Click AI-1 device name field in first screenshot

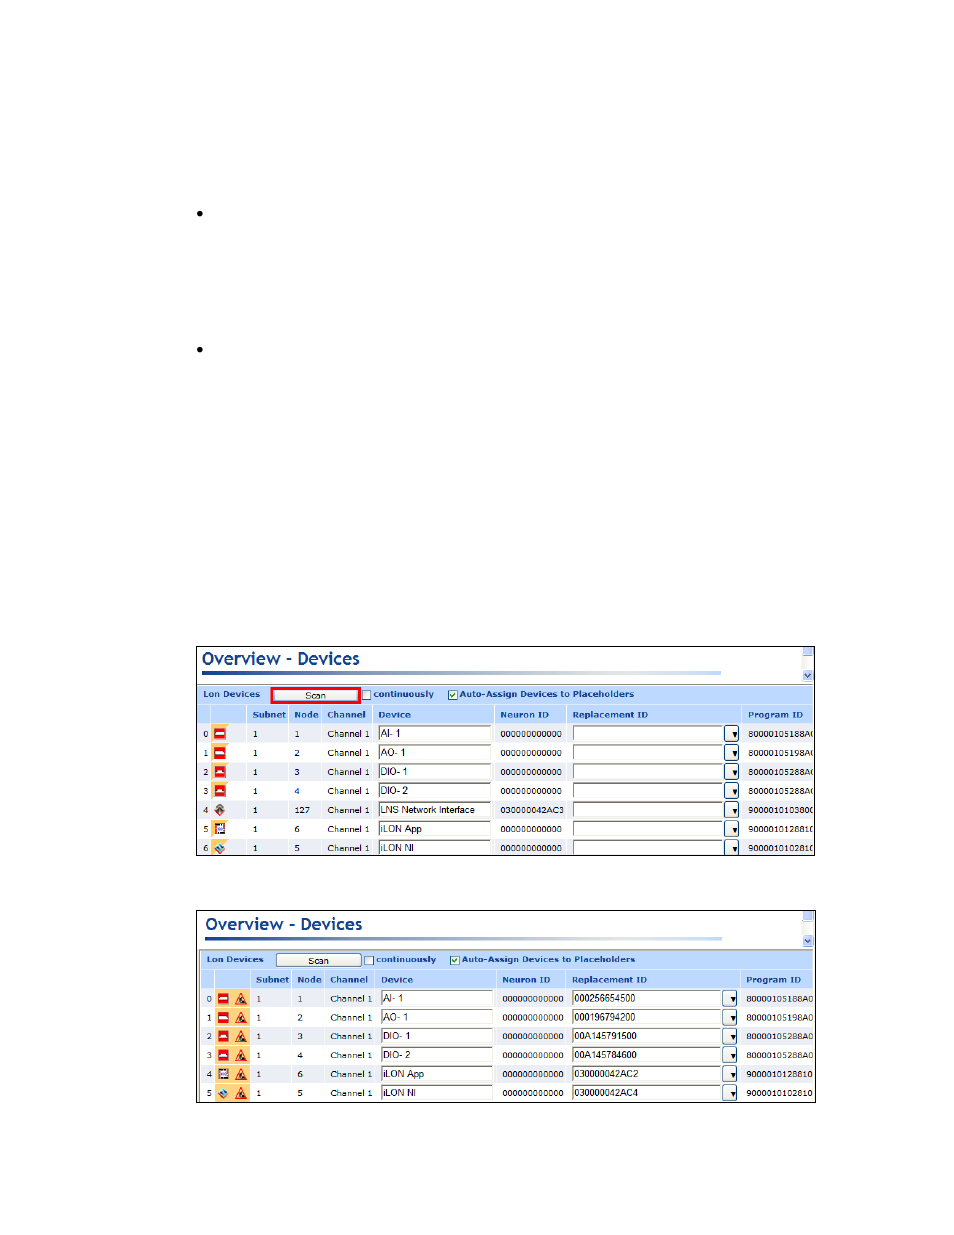click(x=434, y=734)
